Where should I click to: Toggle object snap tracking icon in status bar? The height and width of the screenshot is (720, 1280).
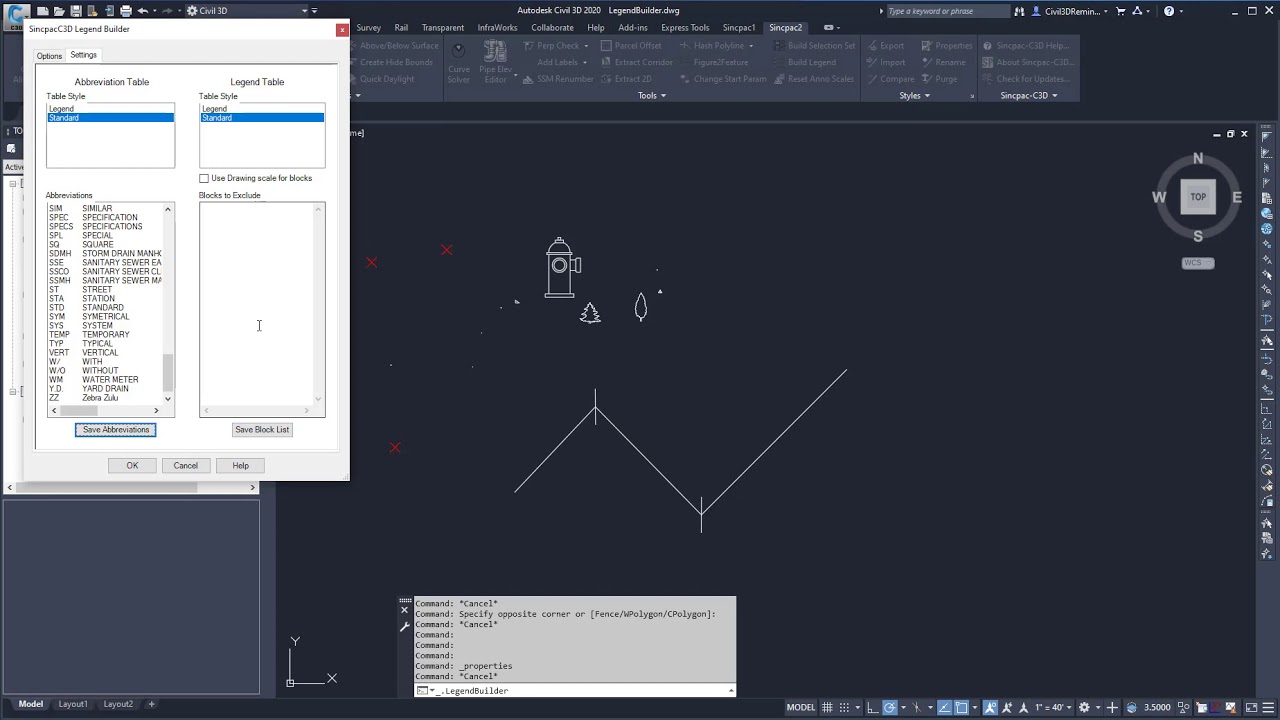[944, 707]
